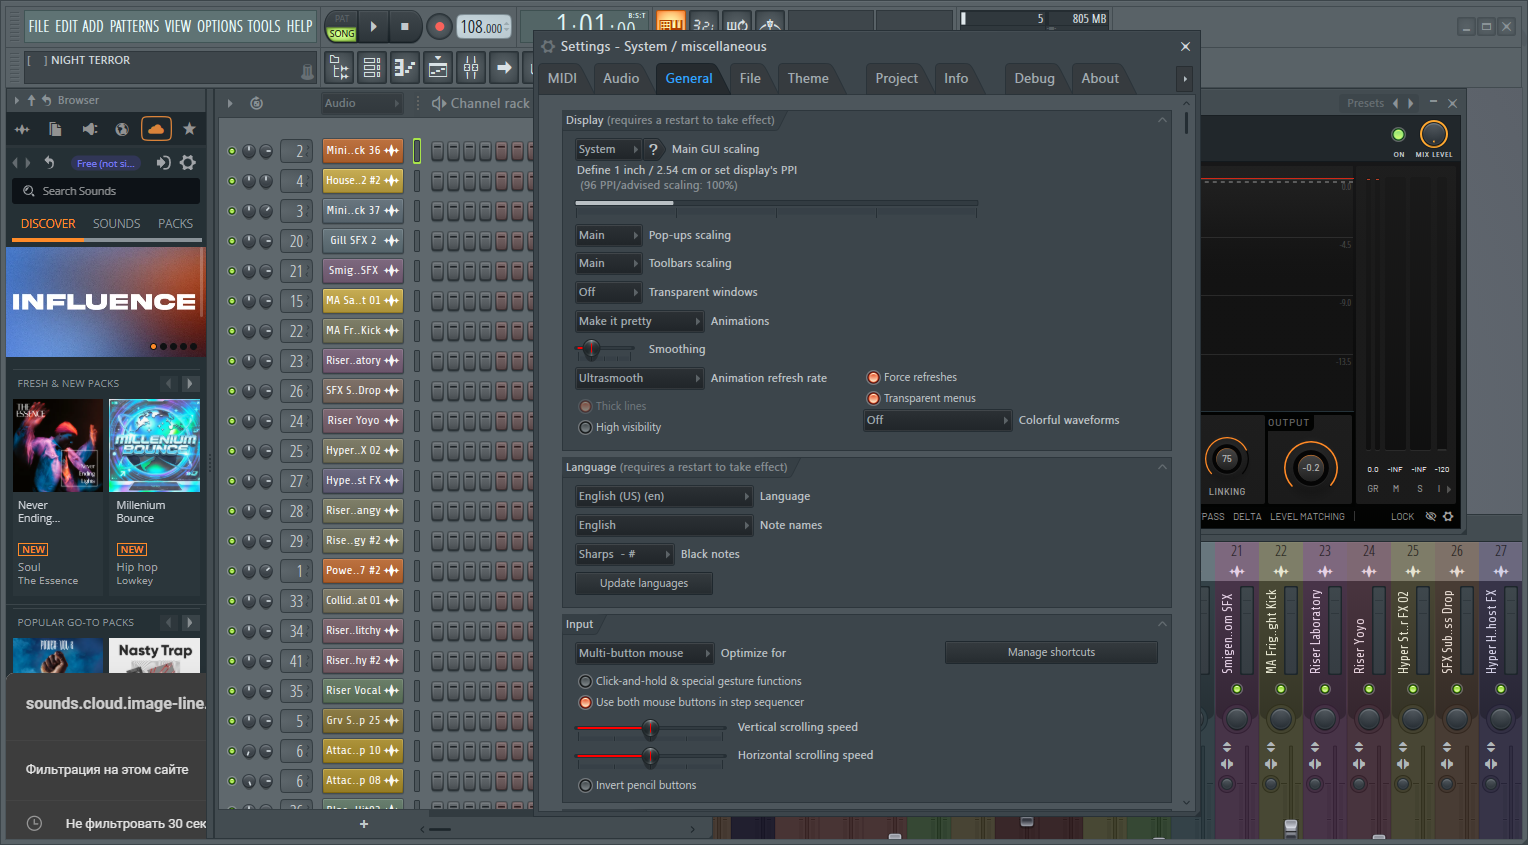Screen dimensions: 1528x845
Task: Click the question mark help for GUI scaling
Action: coord(653,149)
